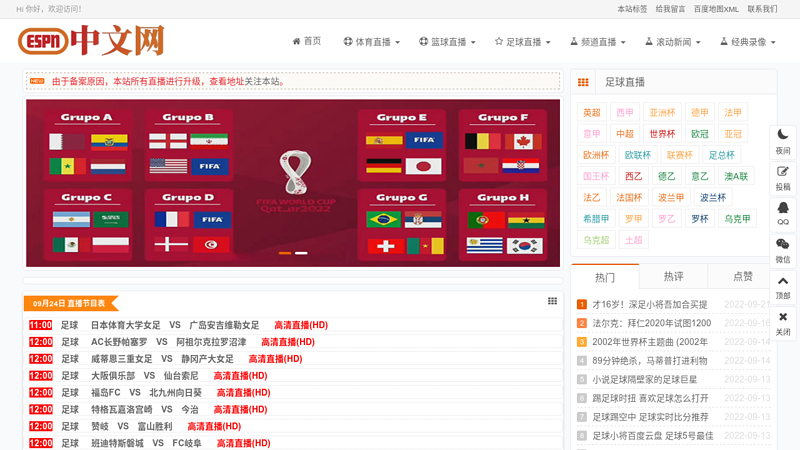
Task: Select the 西甲 league tag
Action: tap(625, 113)
